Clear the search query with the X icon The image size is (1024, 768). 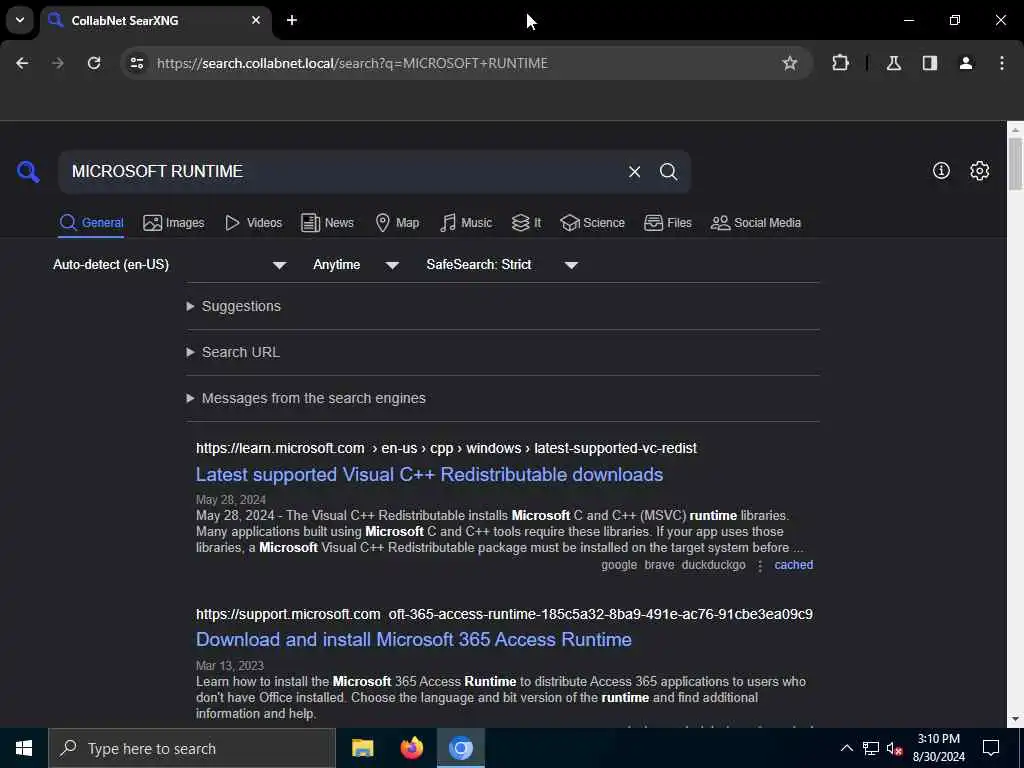click(634, 172)
